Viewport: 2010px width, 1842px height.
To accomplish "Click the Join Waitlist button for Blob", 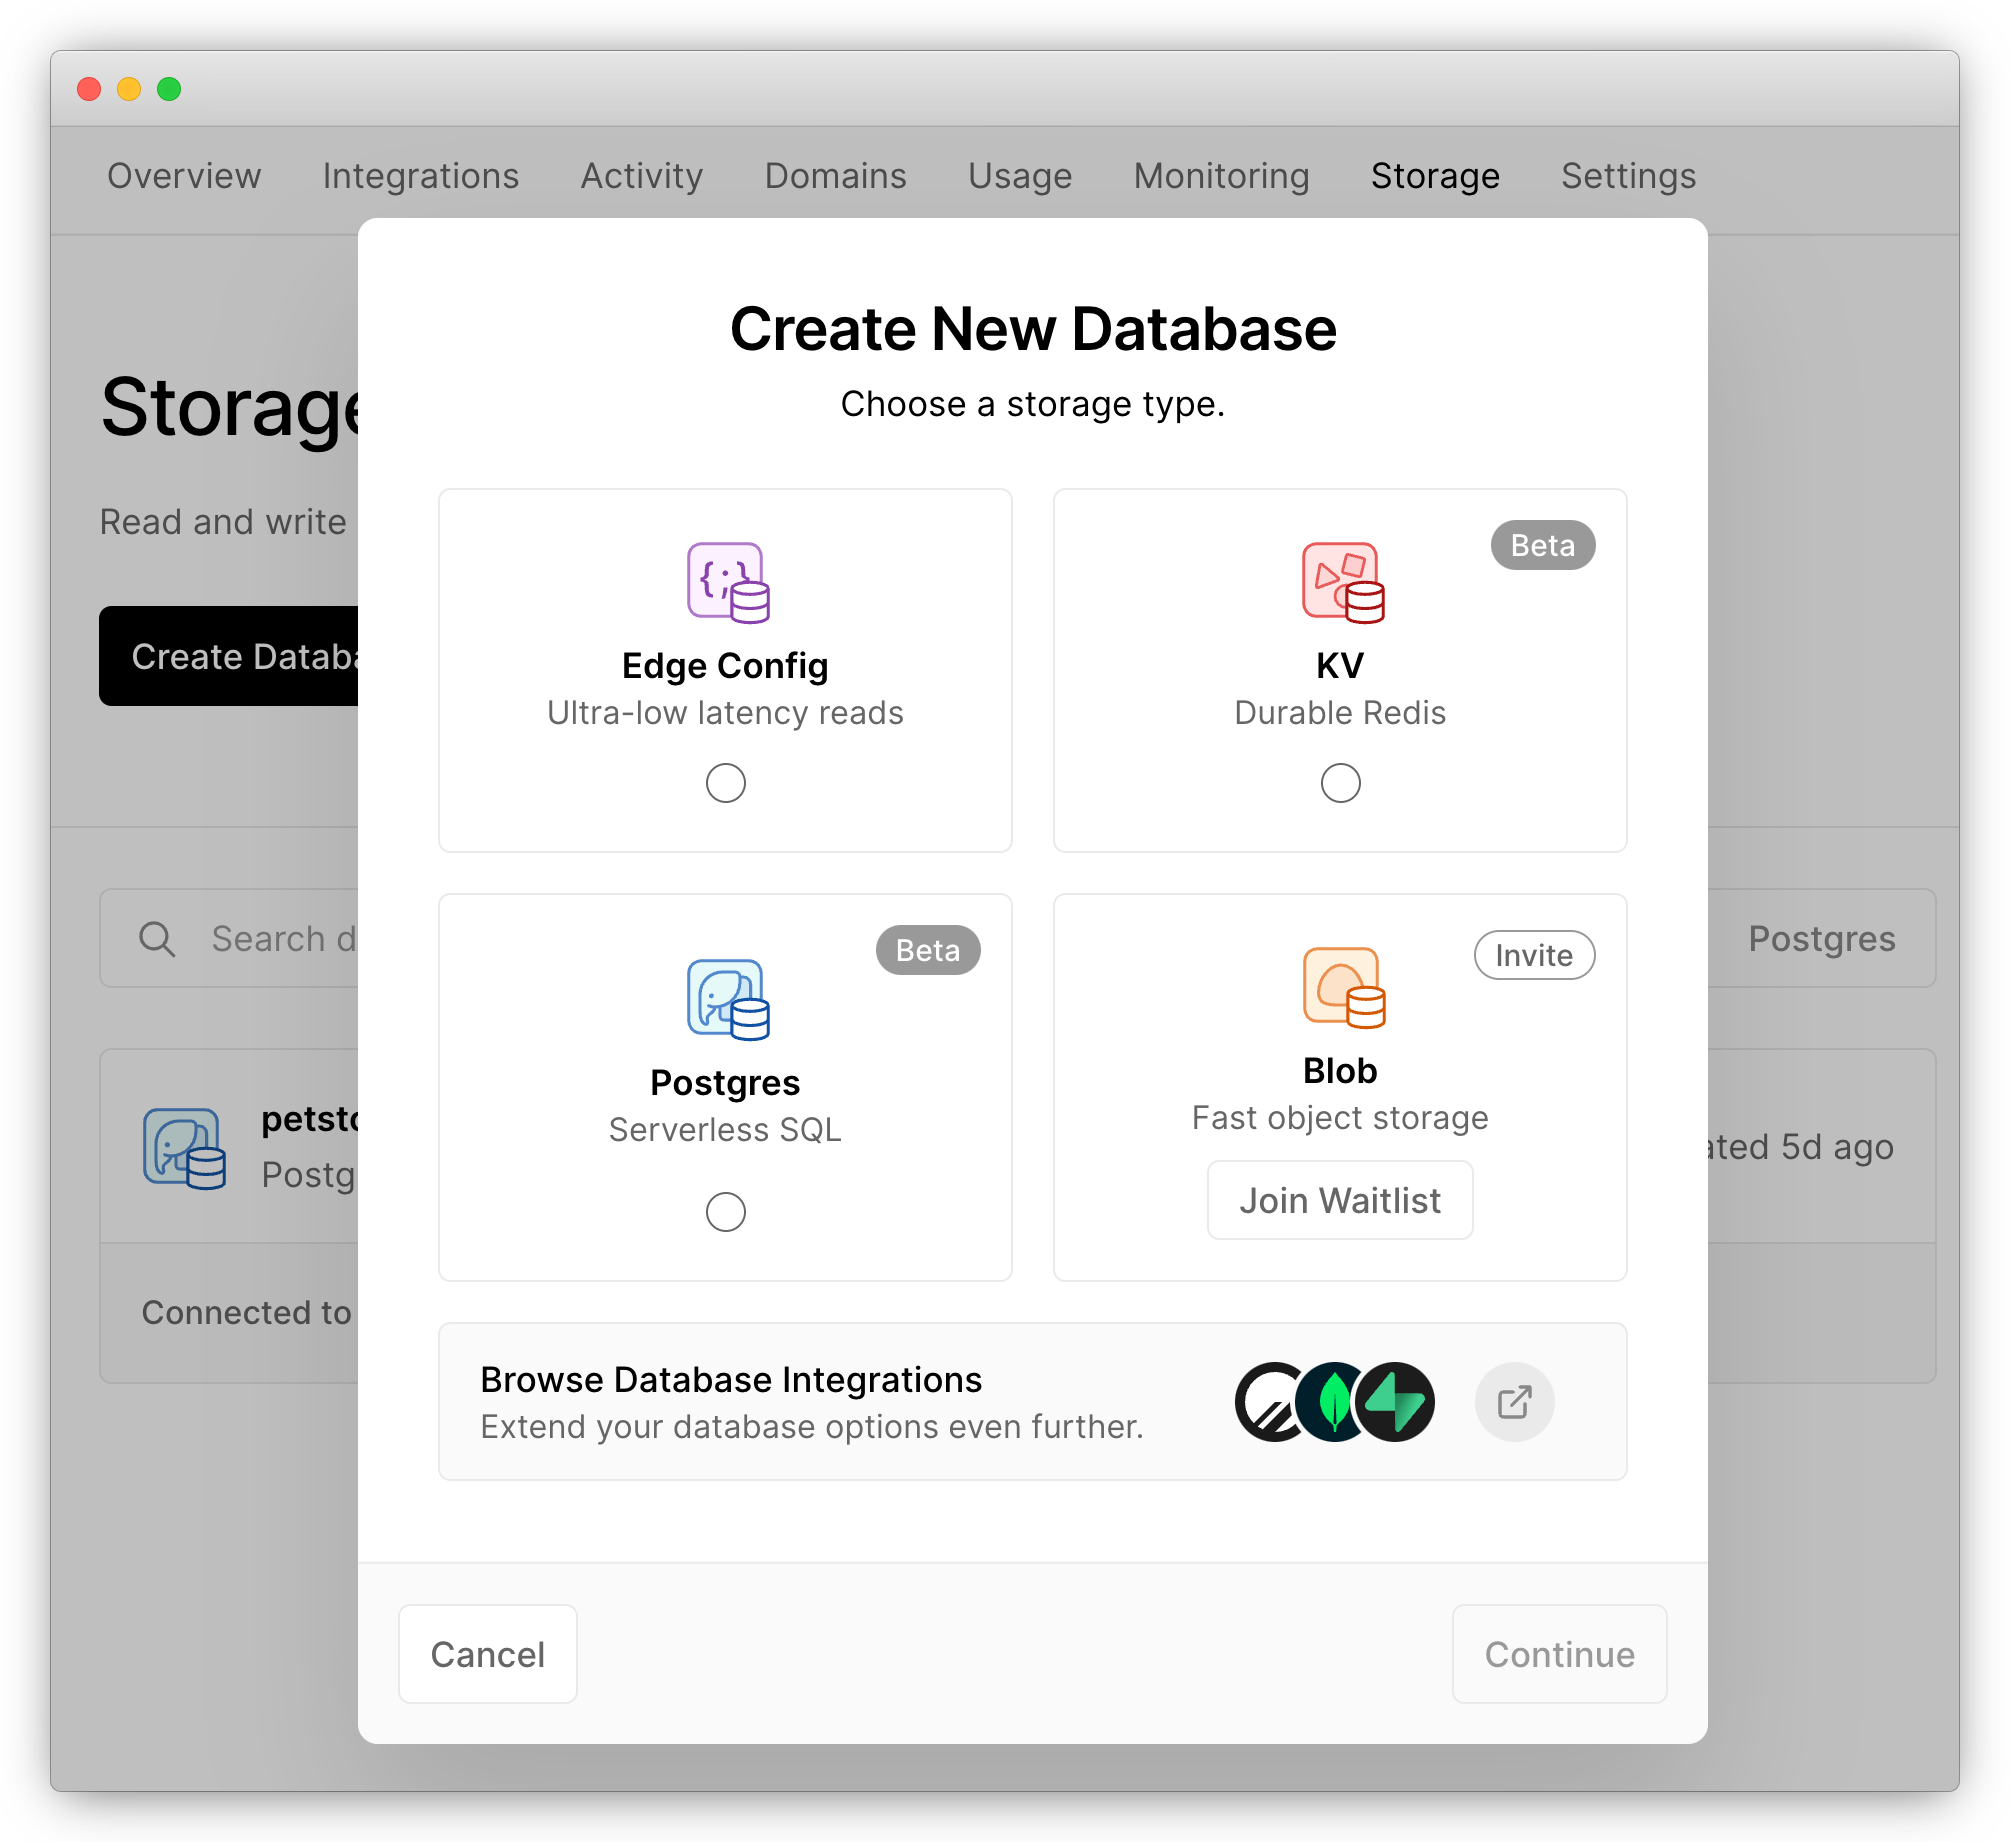I will pyautogui.click(x=1339, y=1201).
